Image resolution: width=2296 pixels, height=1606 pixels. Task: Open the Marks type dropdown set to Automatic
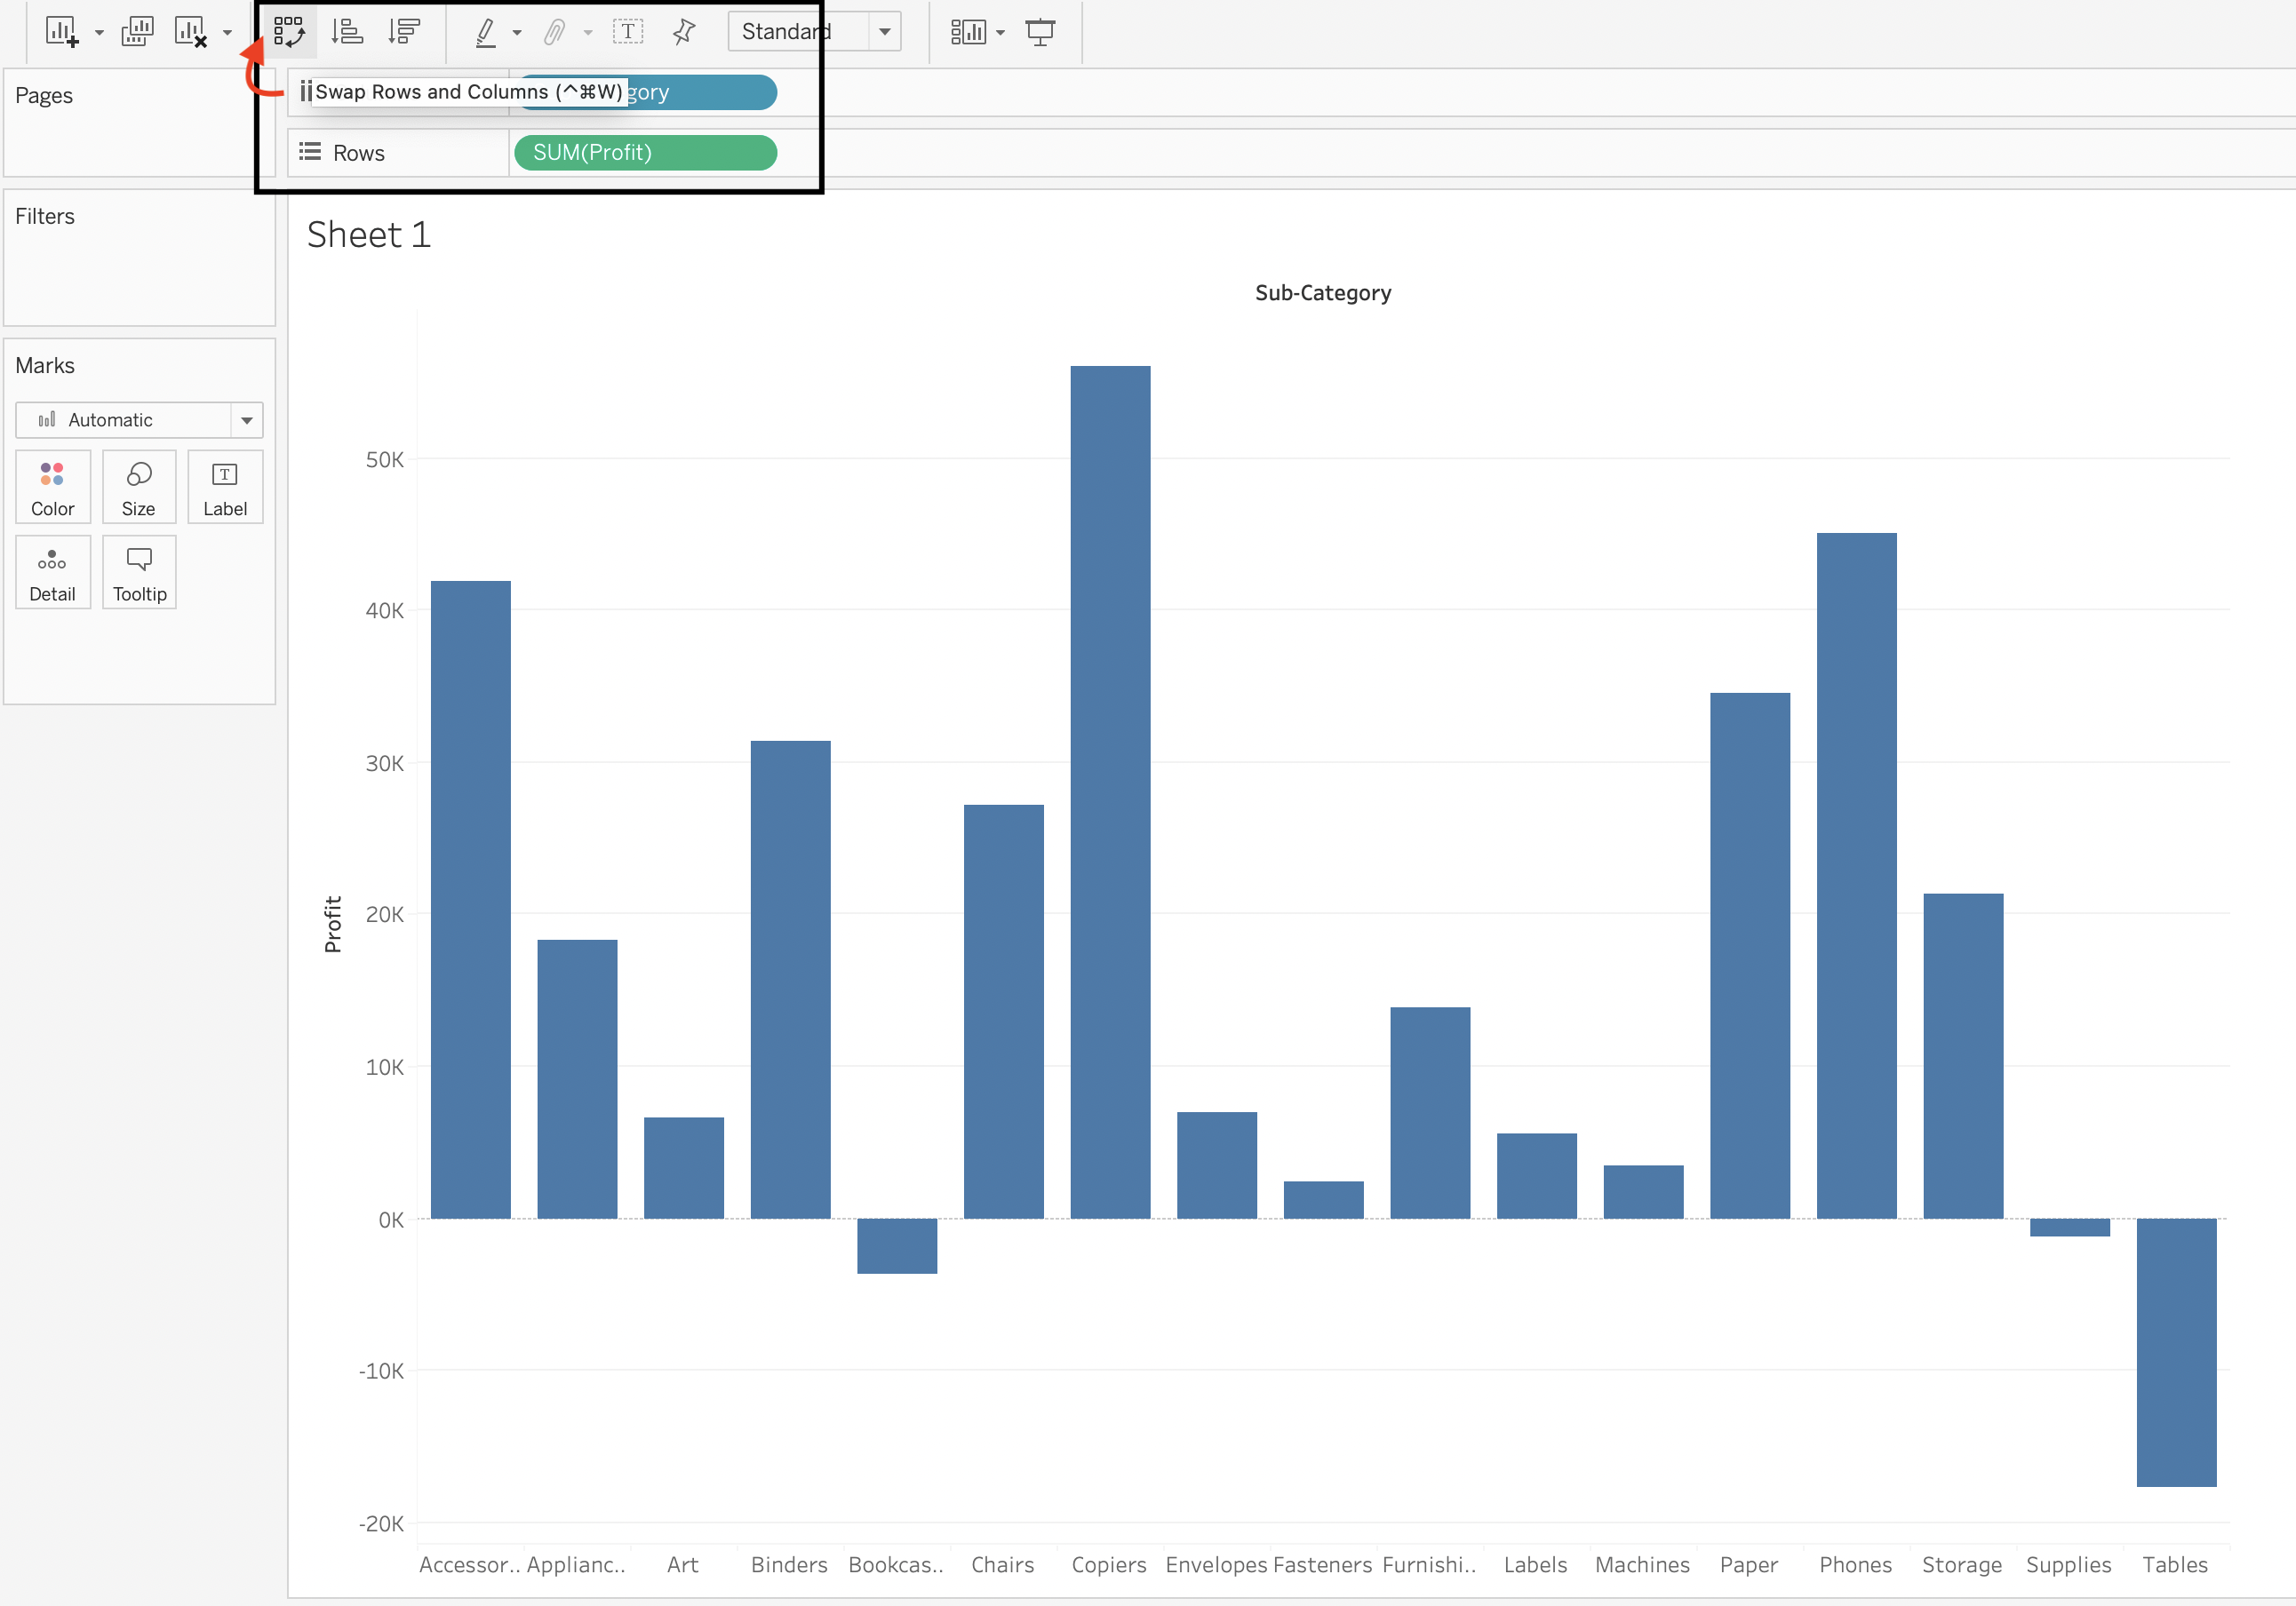click(247, 420)
